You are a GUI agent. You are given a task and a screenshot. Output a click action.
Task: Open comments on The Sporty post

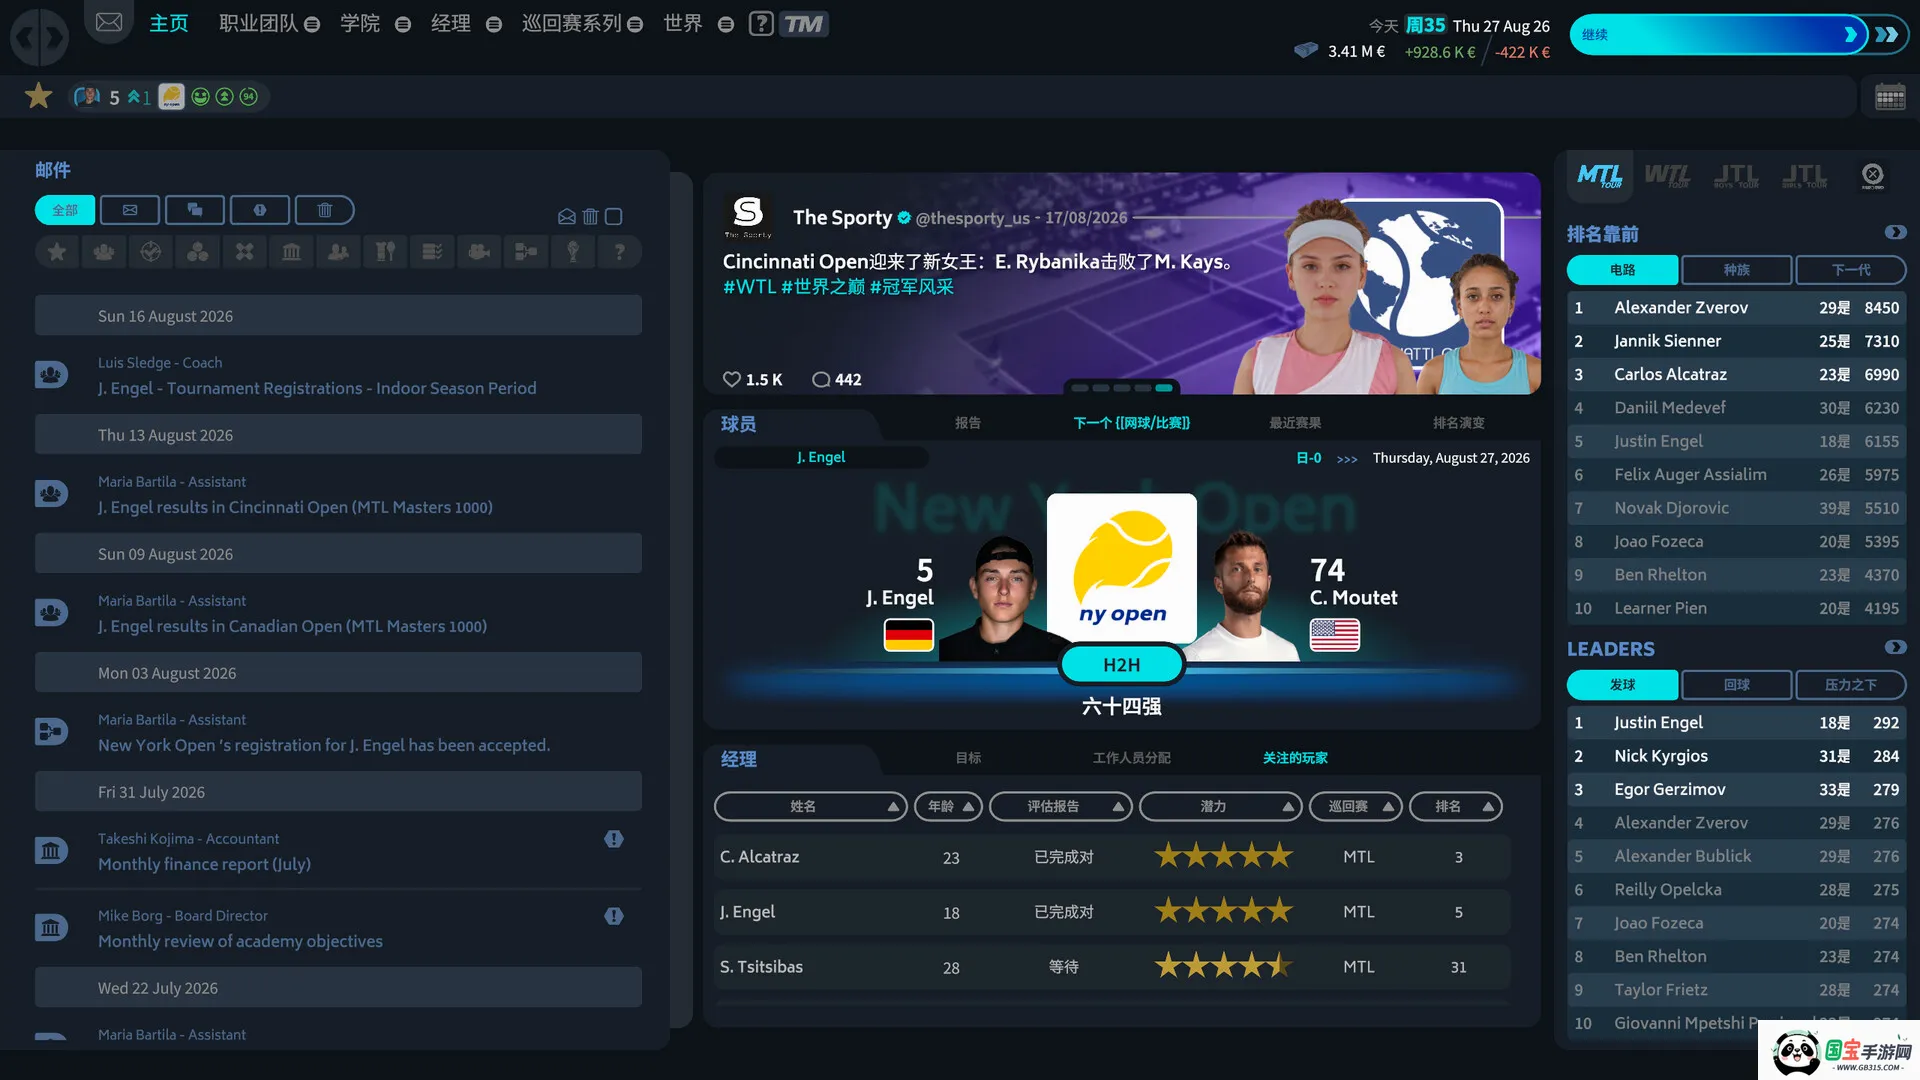[821, 380]
